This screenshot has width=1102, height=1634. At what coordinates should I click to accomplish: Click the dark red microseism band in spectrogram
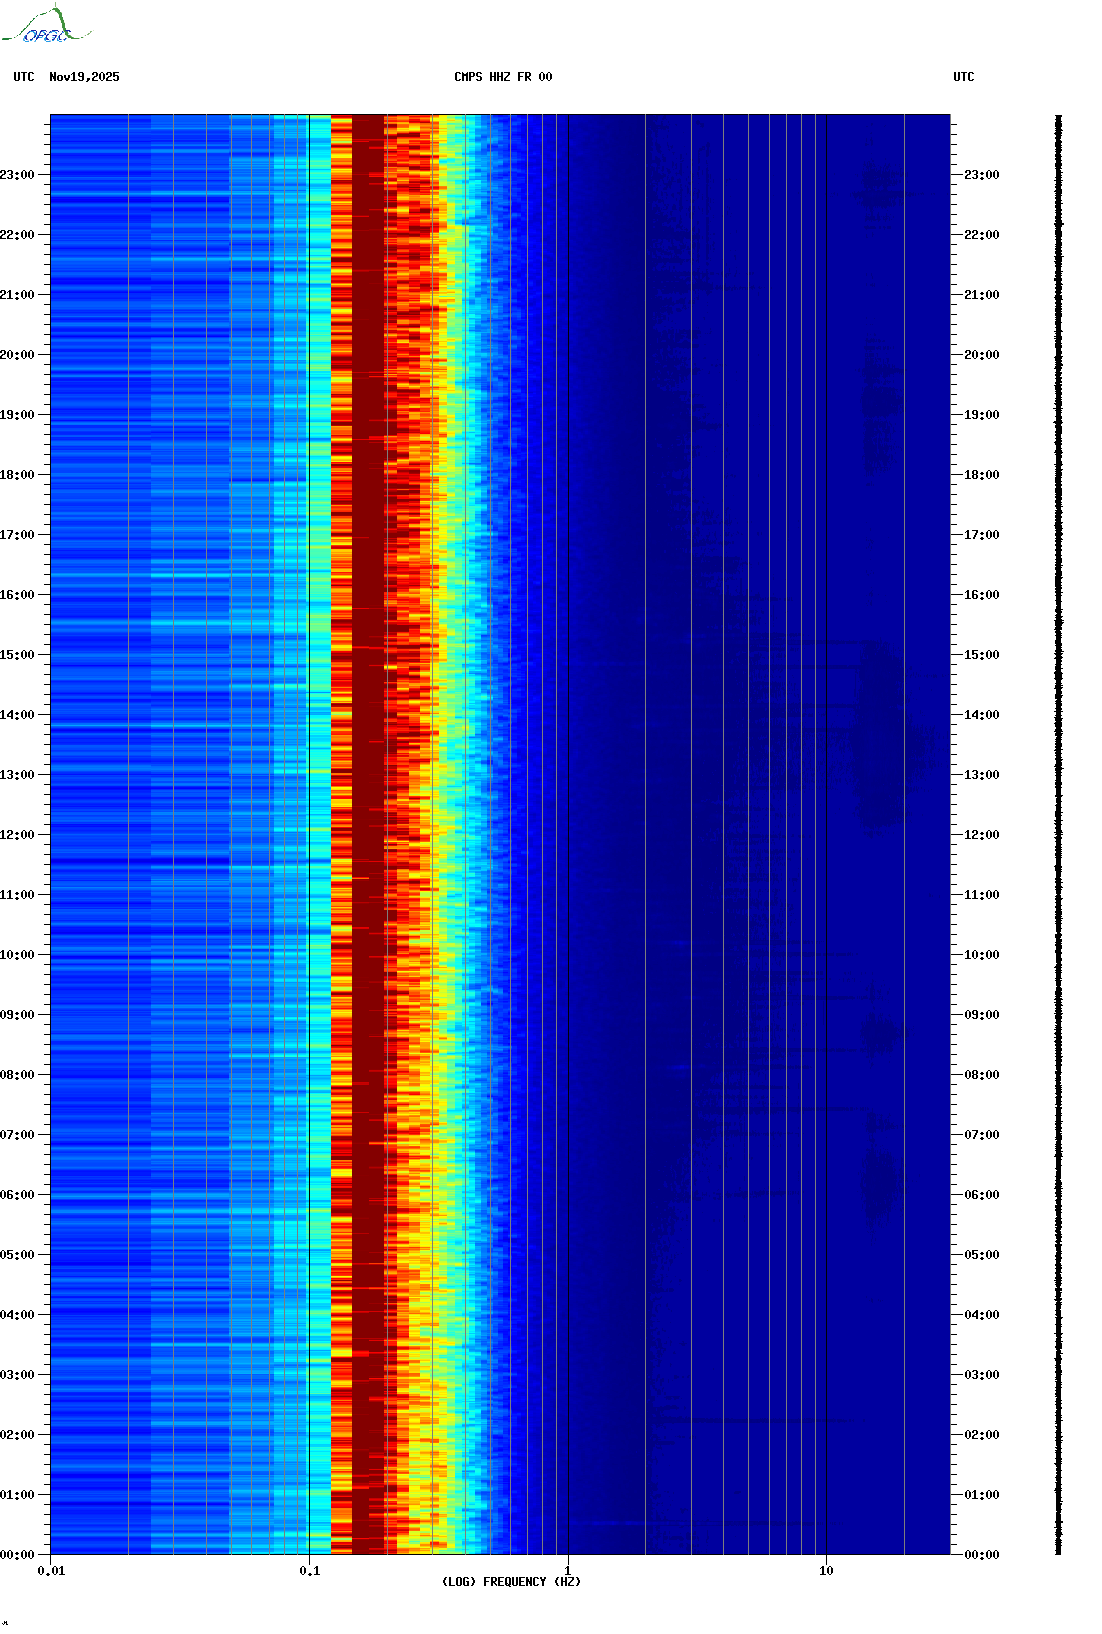point(367,800)
